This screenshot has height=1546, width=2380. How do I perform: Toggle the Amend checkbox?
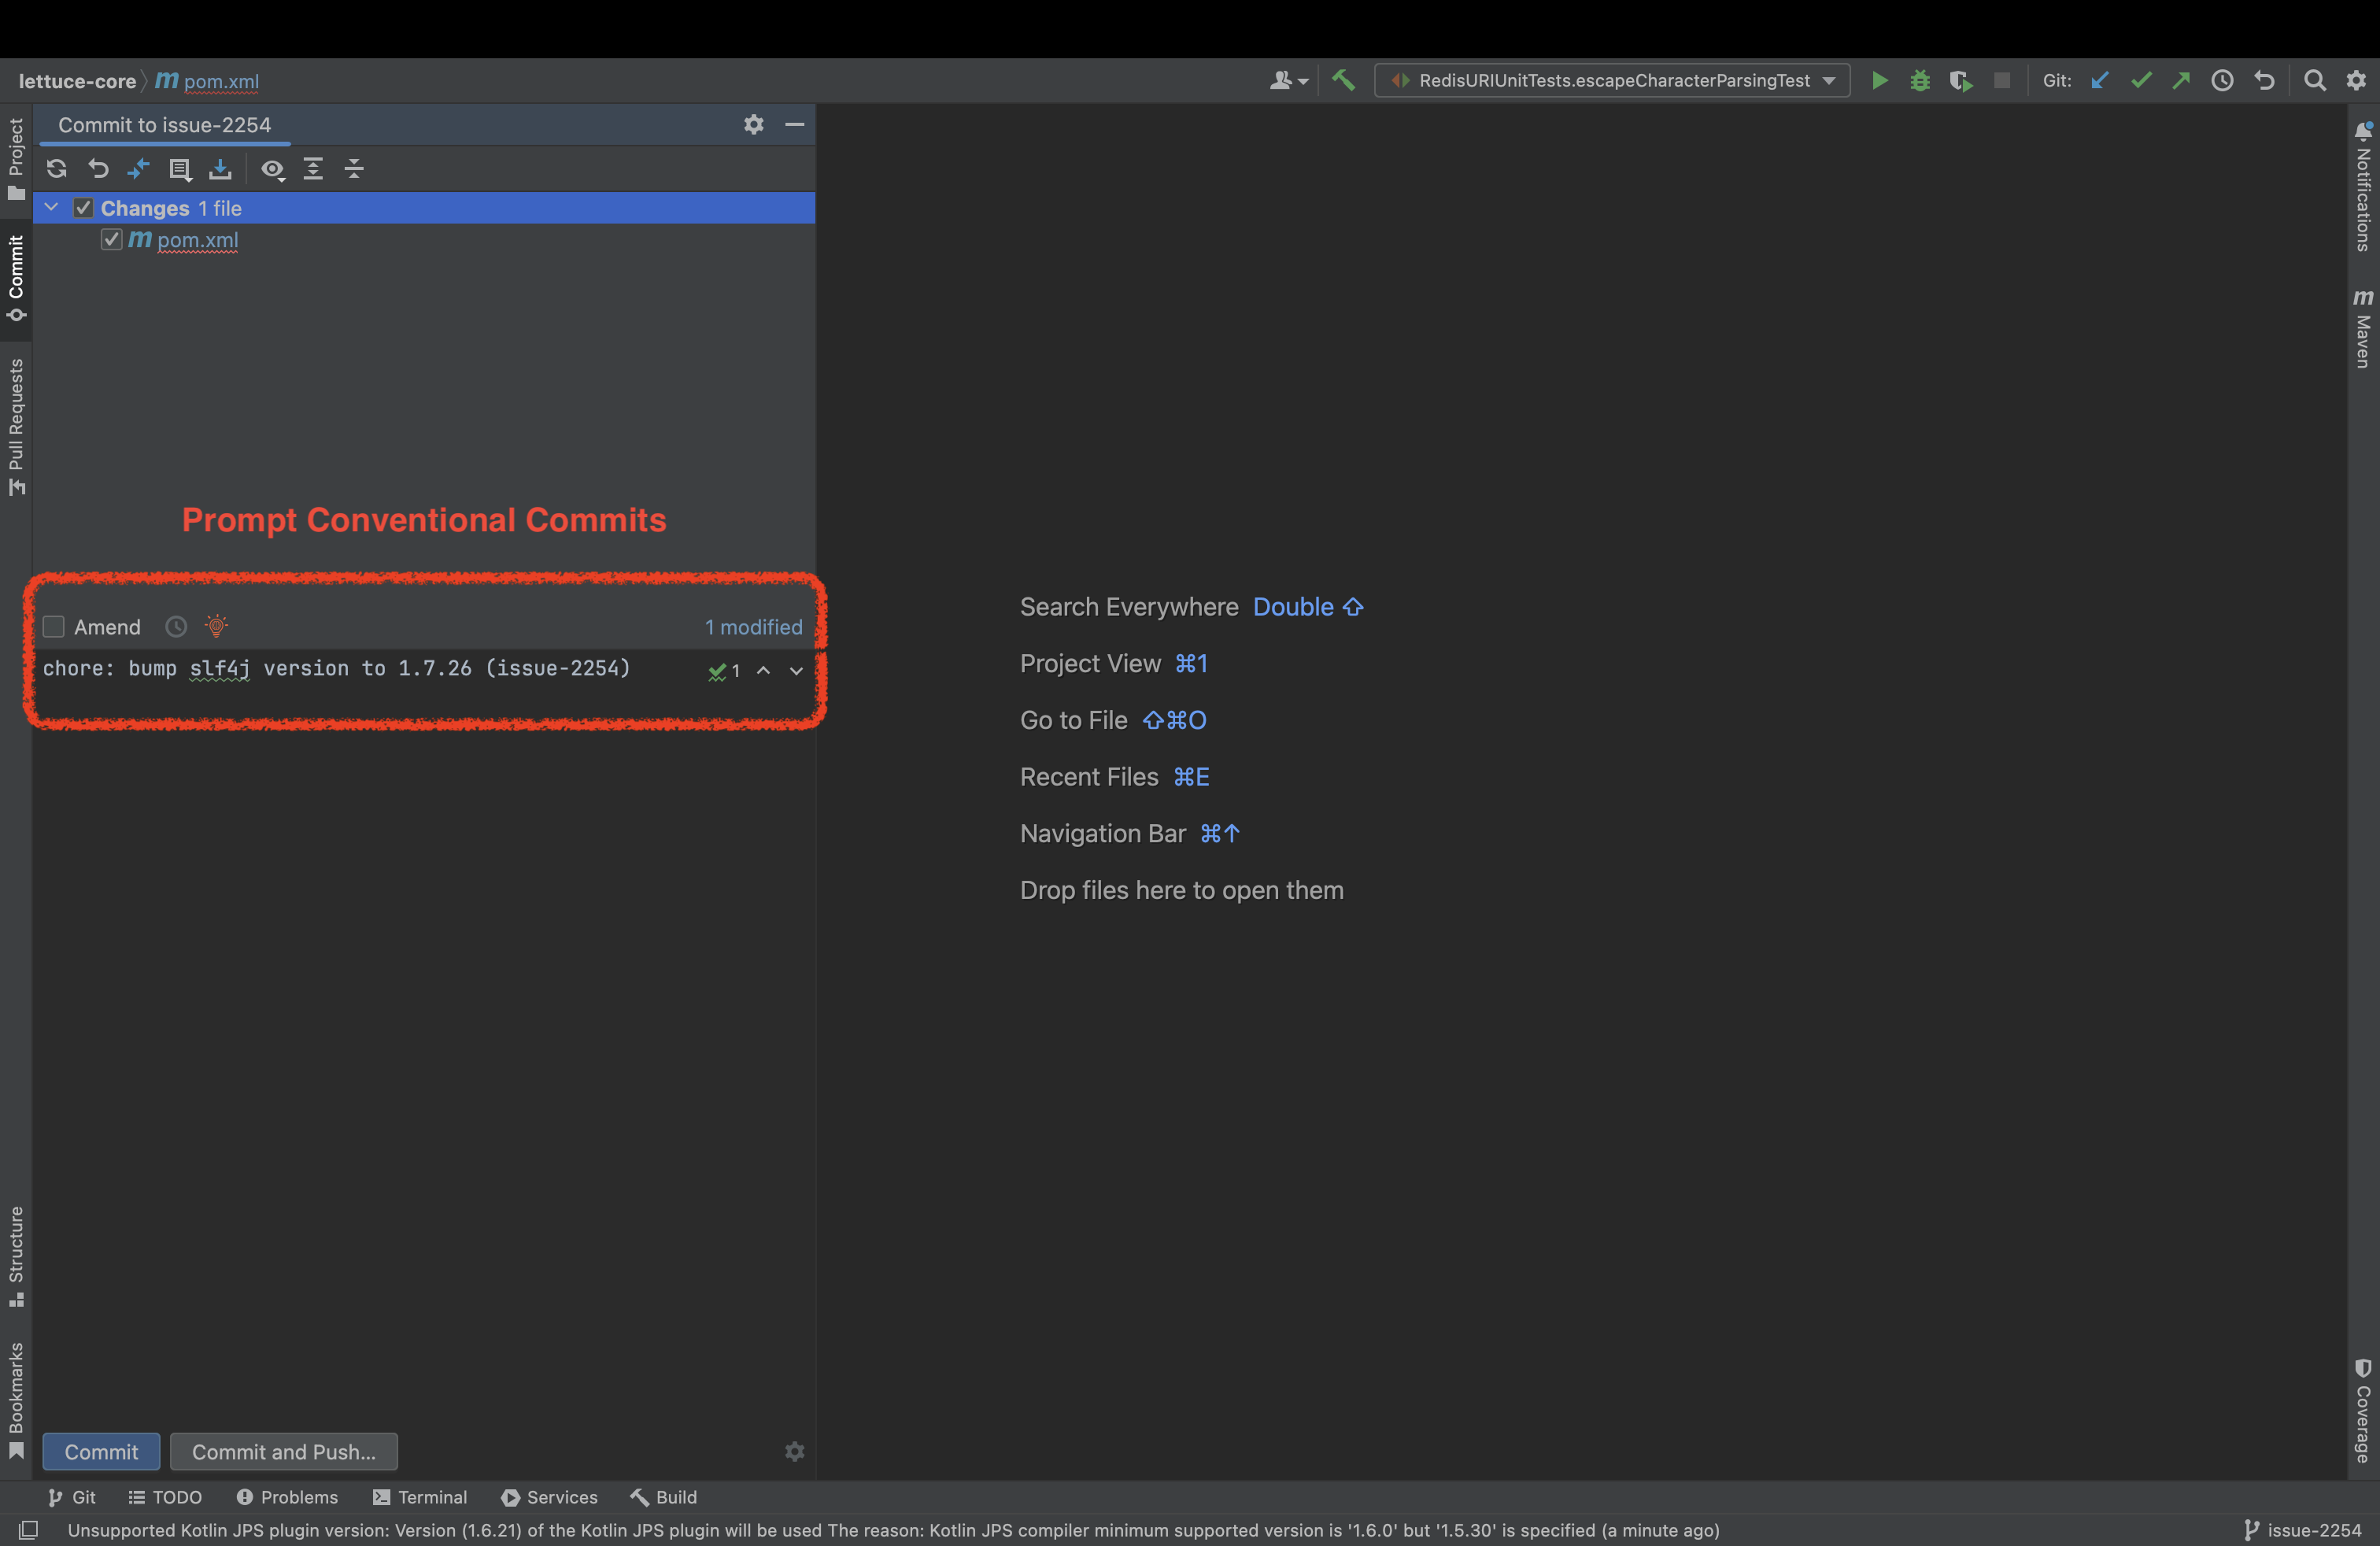click(x=54, y=627)
